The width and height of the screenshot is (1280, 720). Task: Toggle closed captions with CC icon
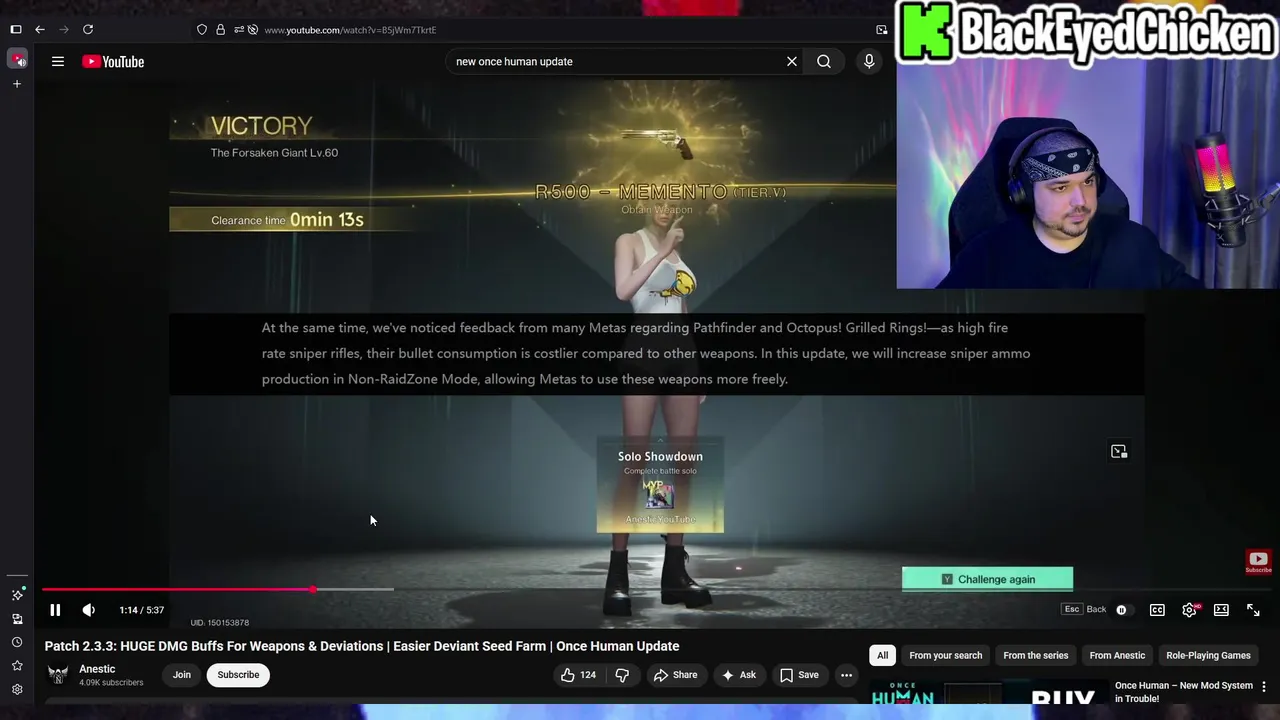coord(1157,610)
